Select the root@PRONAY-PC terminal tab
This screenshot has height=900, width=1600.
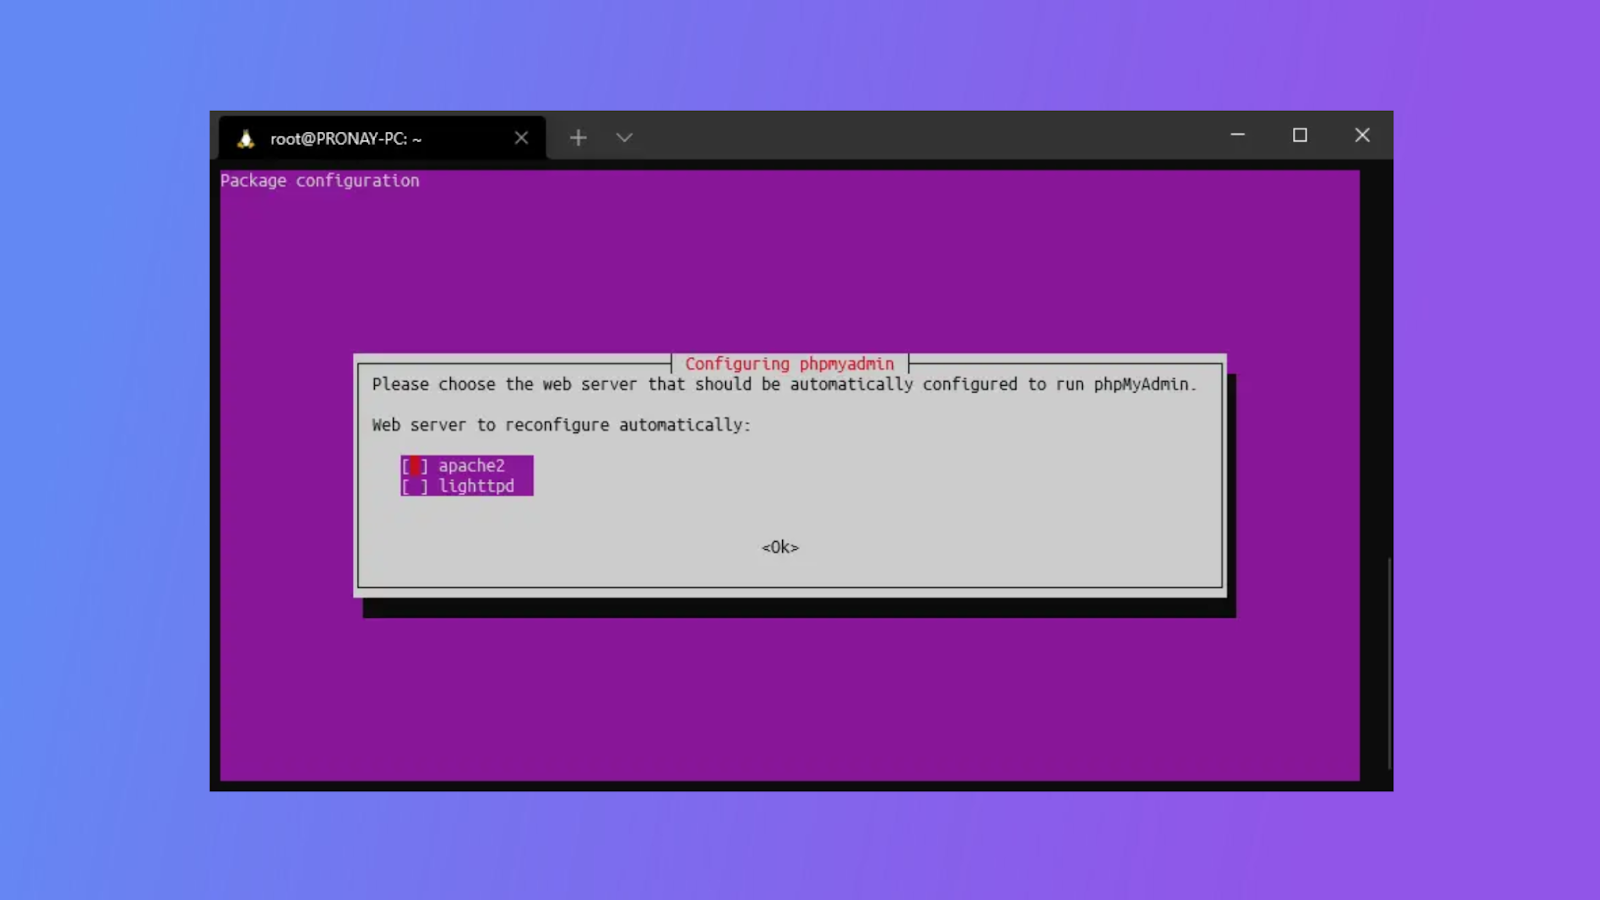click(x=383, y=138)
